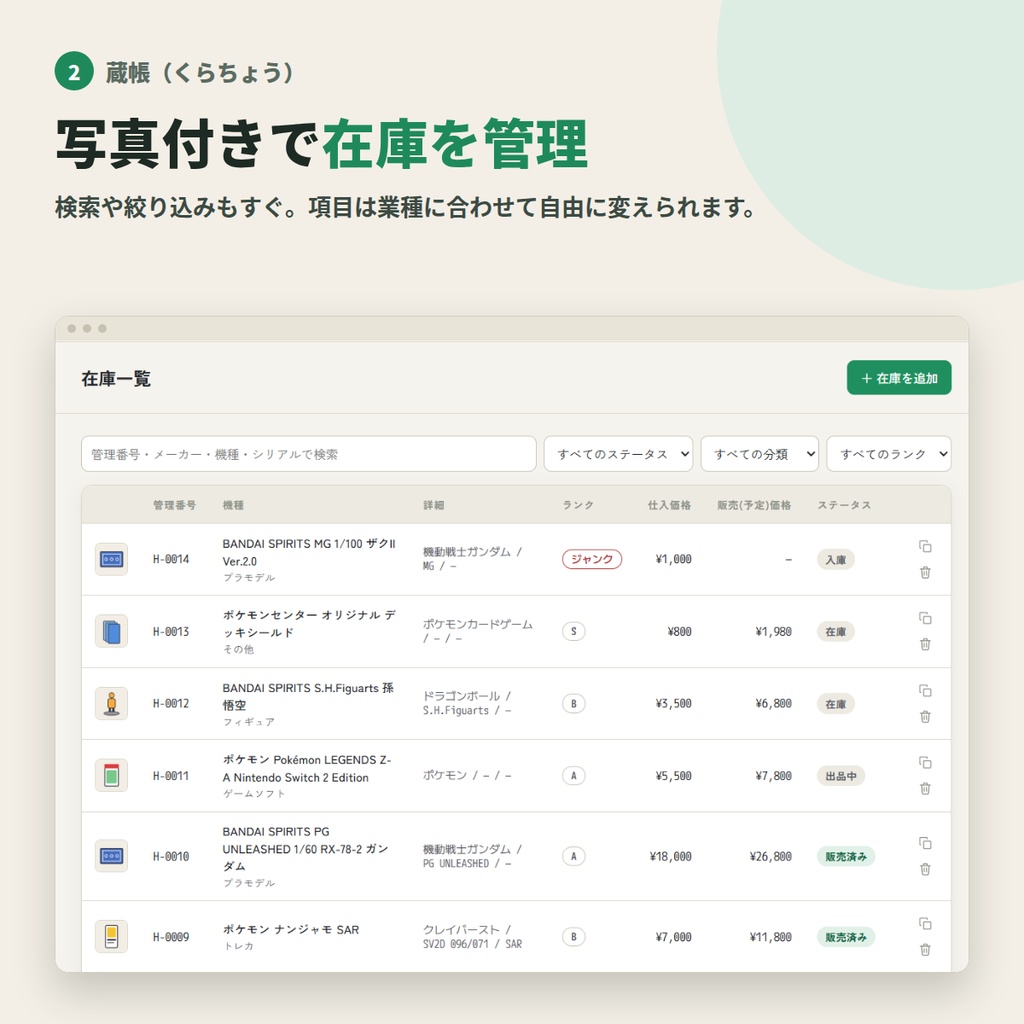Click the ジャンク rank badge
Image resolution: width=1024 pixels, height=1024 pixels.
pos(592,559)
